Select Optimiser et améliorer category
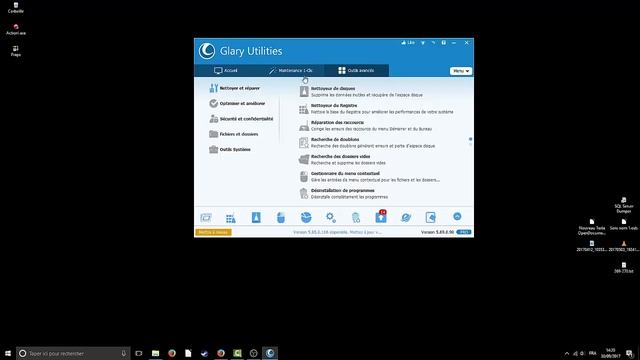 pos(237,104)
